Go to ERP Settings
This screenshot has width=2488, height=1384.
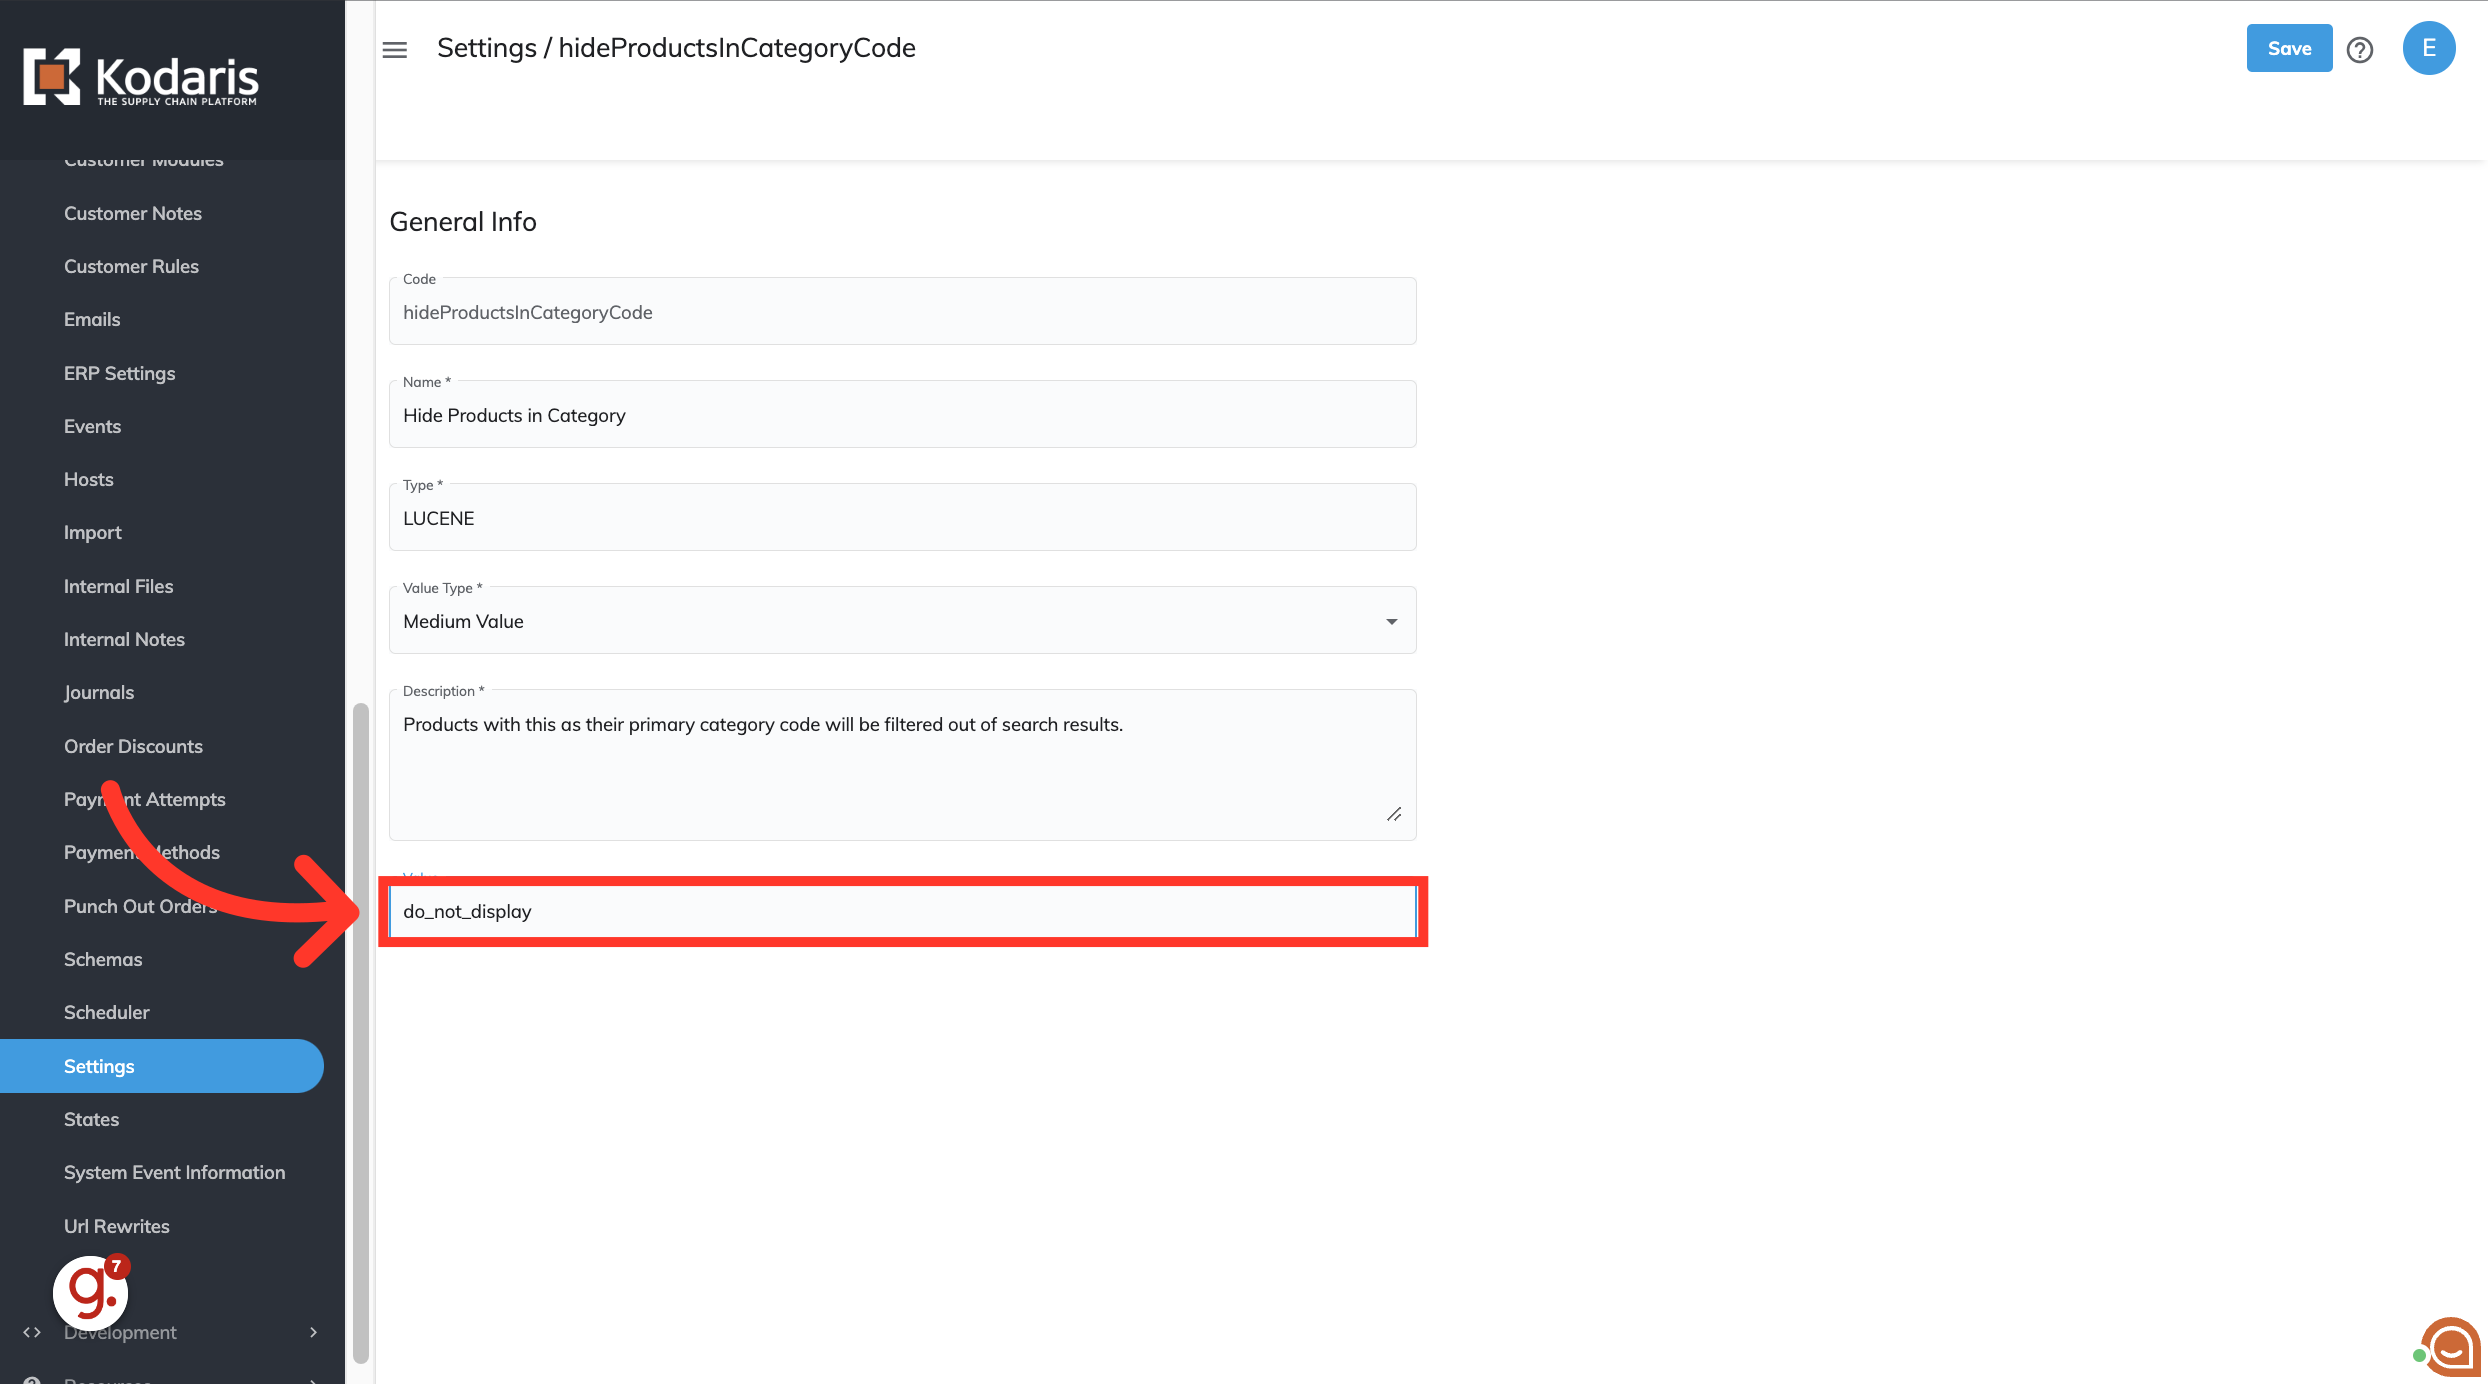tap(119, 373)
